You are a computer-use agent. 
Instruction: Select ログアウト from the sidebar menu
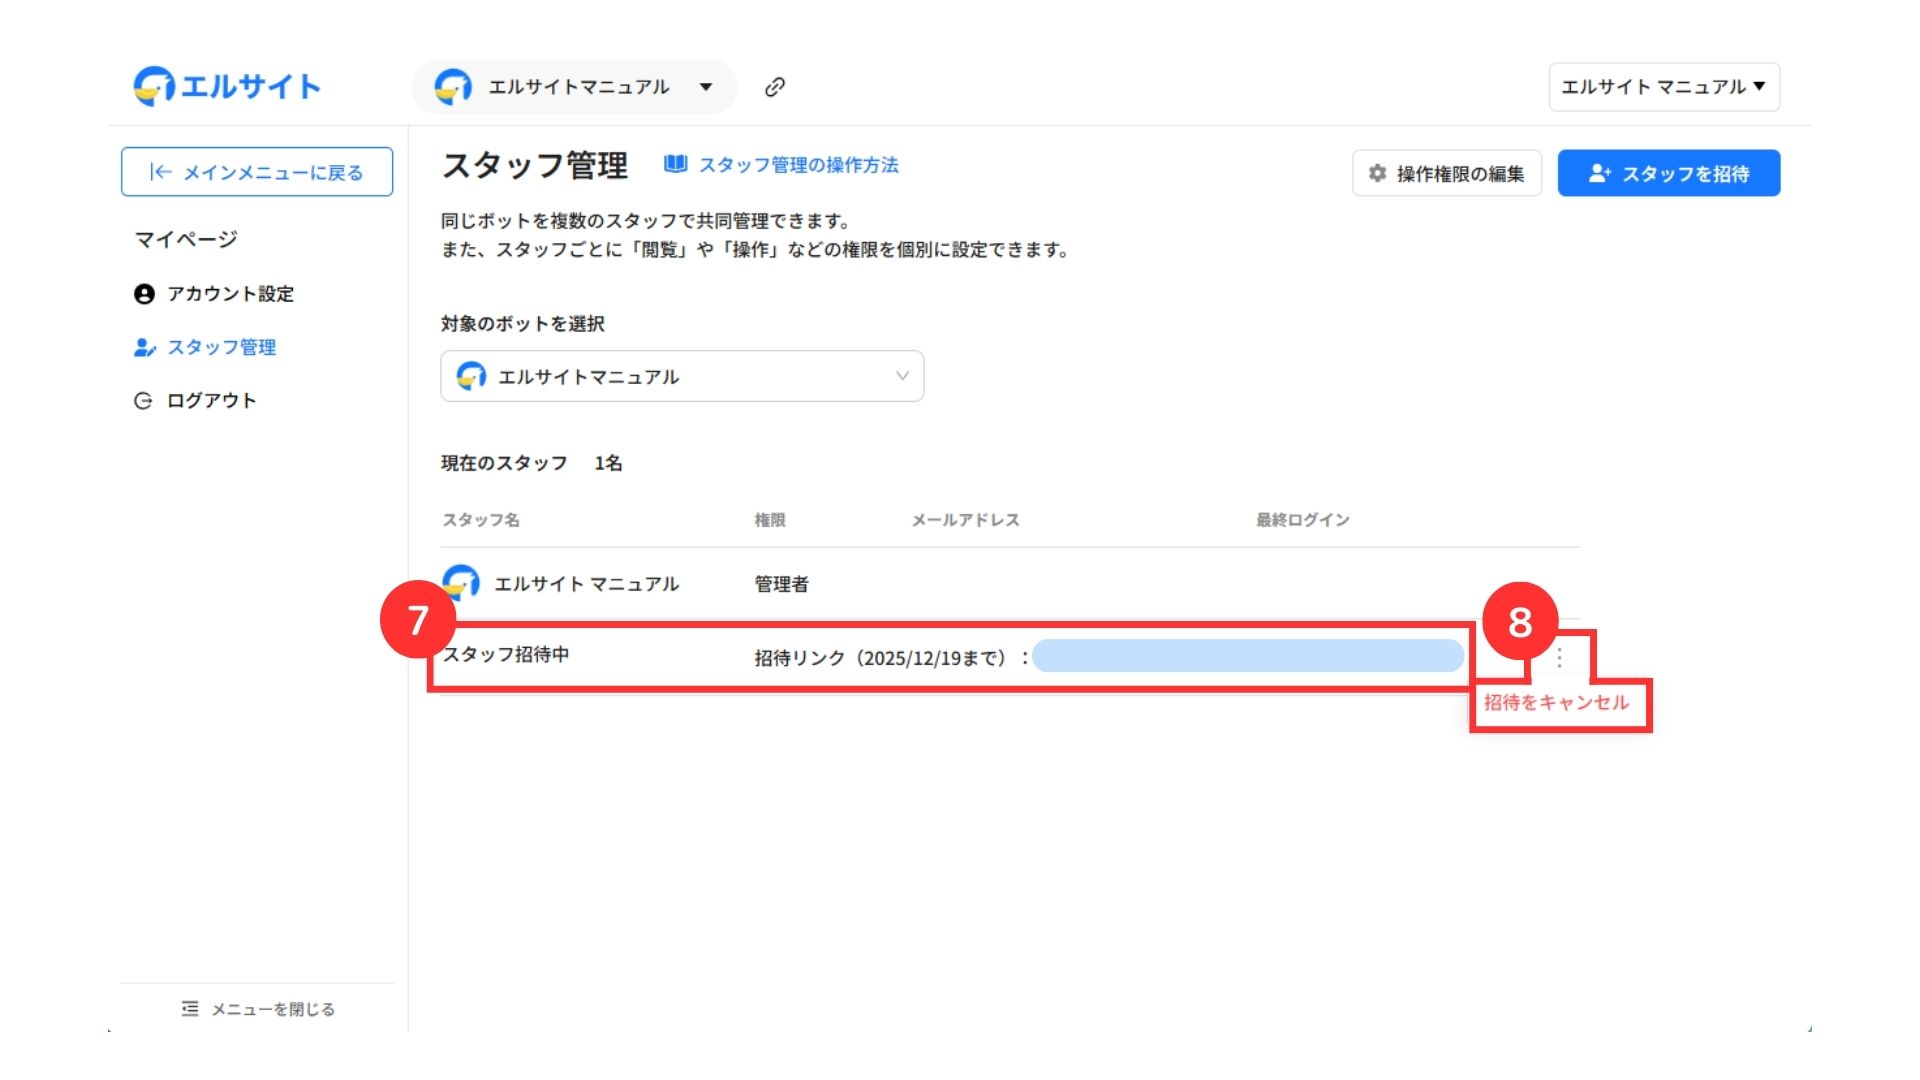pos(211,401)
